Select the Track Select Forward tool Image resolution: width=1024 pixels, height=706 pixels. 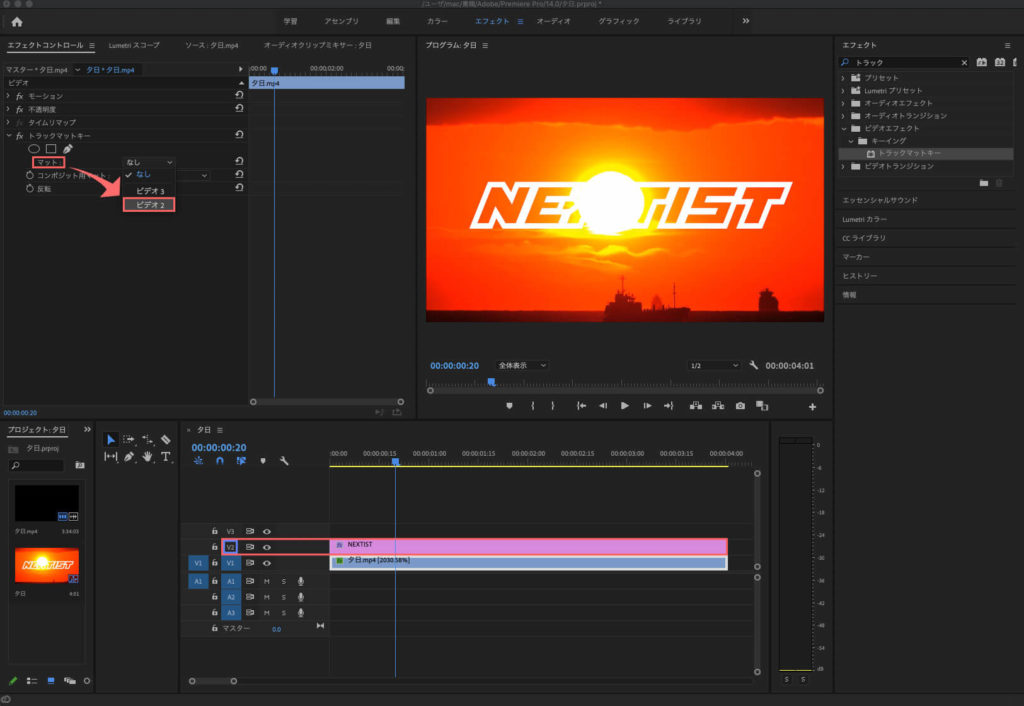[x=129, y=440]
